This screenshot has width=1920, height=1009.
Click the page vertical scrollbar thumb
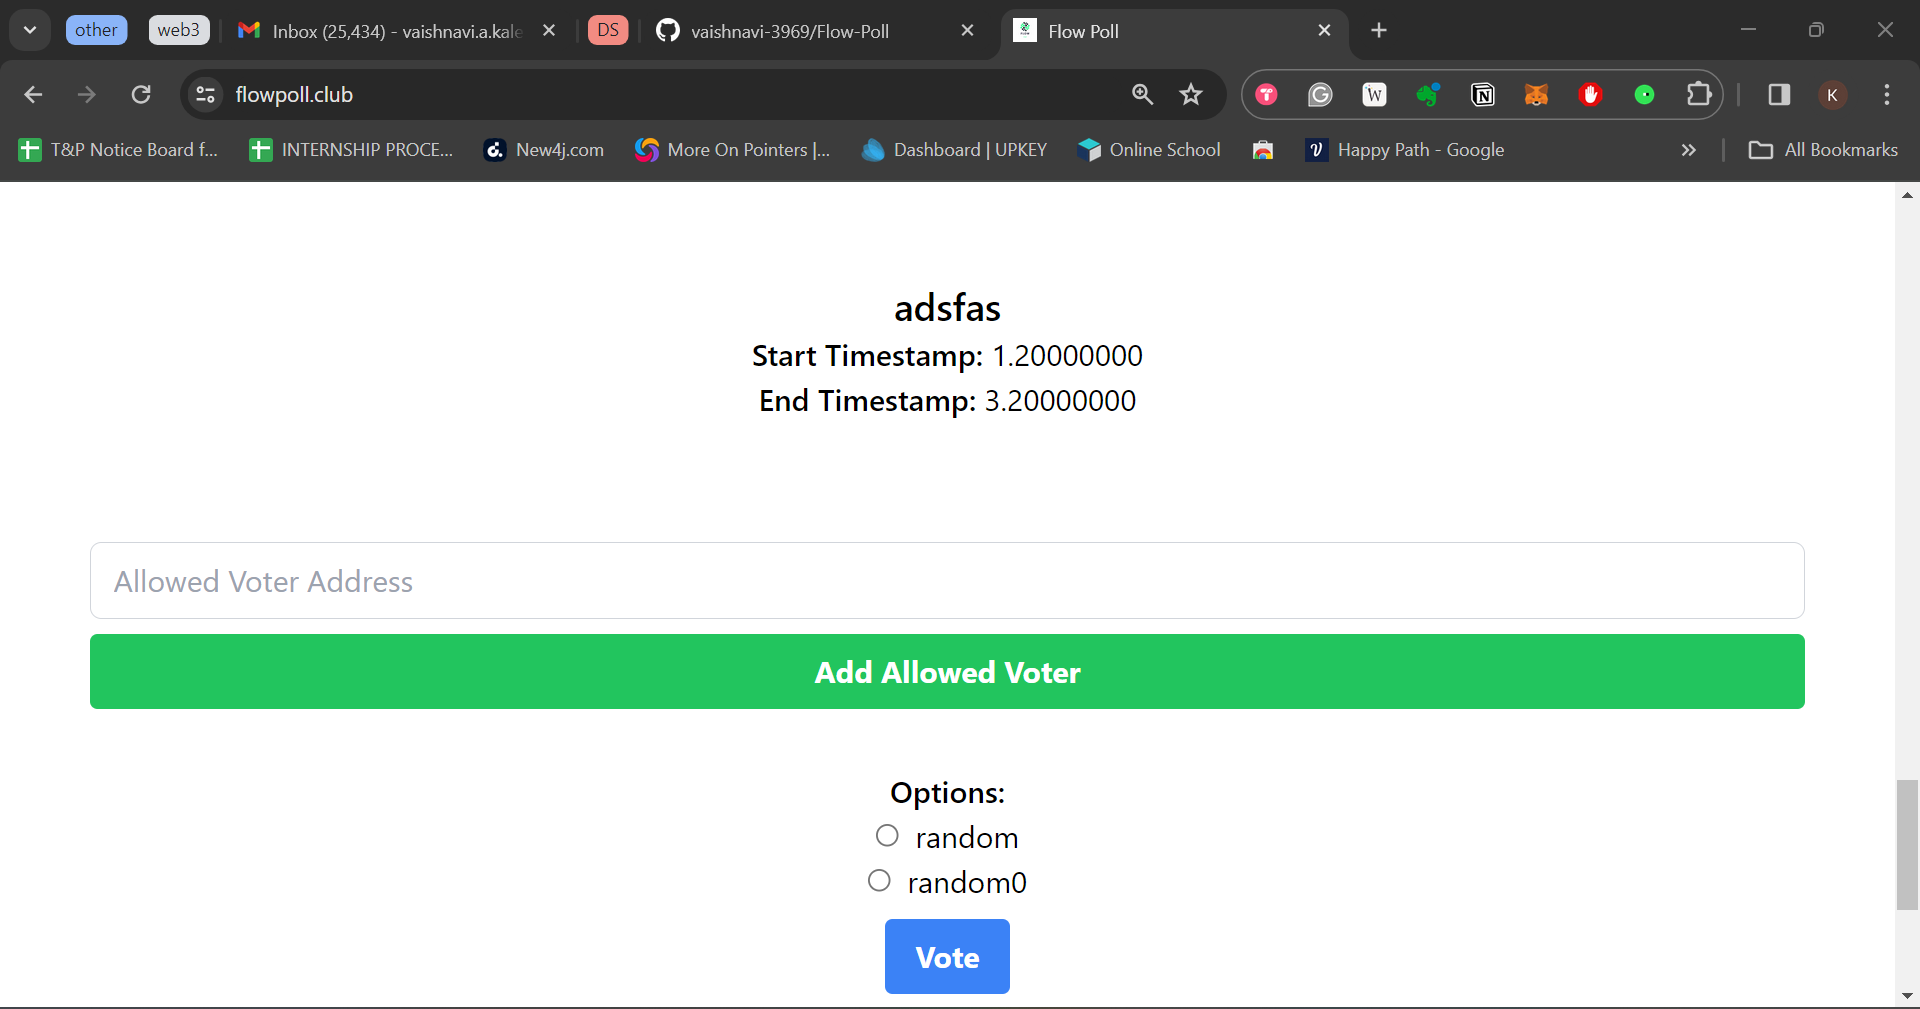click(x=1907, y=845)
